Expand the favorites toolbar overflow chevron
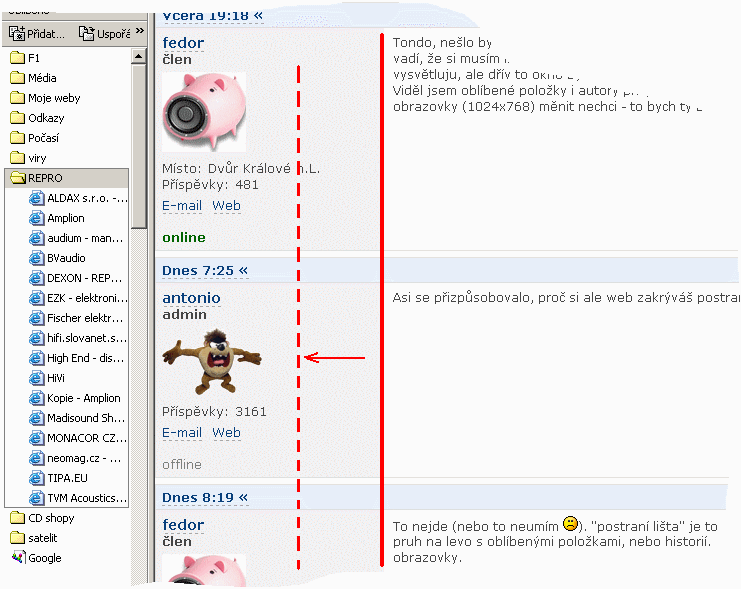Viewport: 741px width, 589px height. tap(139, 31)
